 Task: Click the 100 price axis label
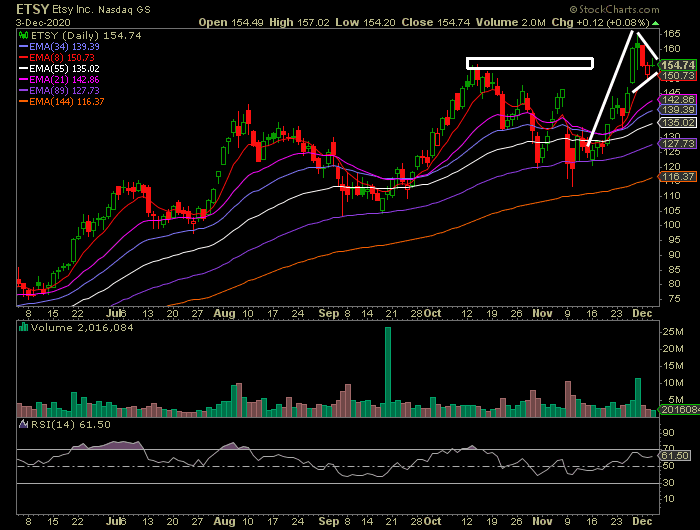(671, 225)
